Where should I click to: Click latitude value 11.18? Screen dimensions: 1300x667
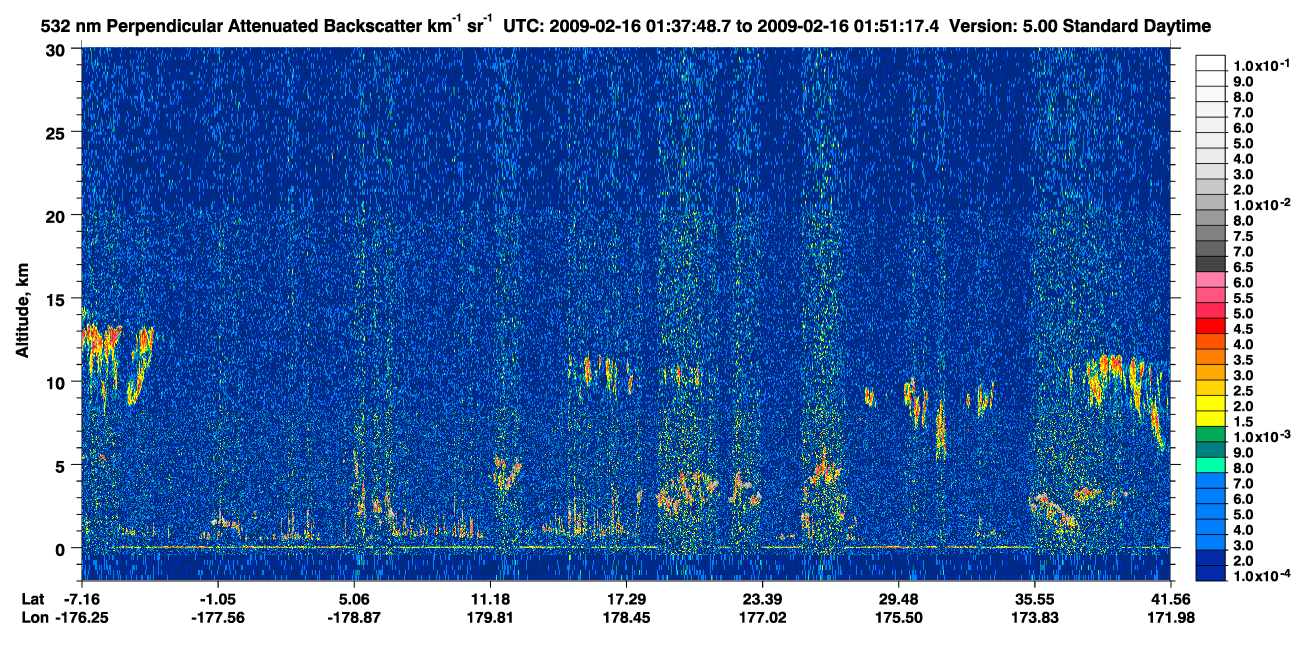pos(490,599)
